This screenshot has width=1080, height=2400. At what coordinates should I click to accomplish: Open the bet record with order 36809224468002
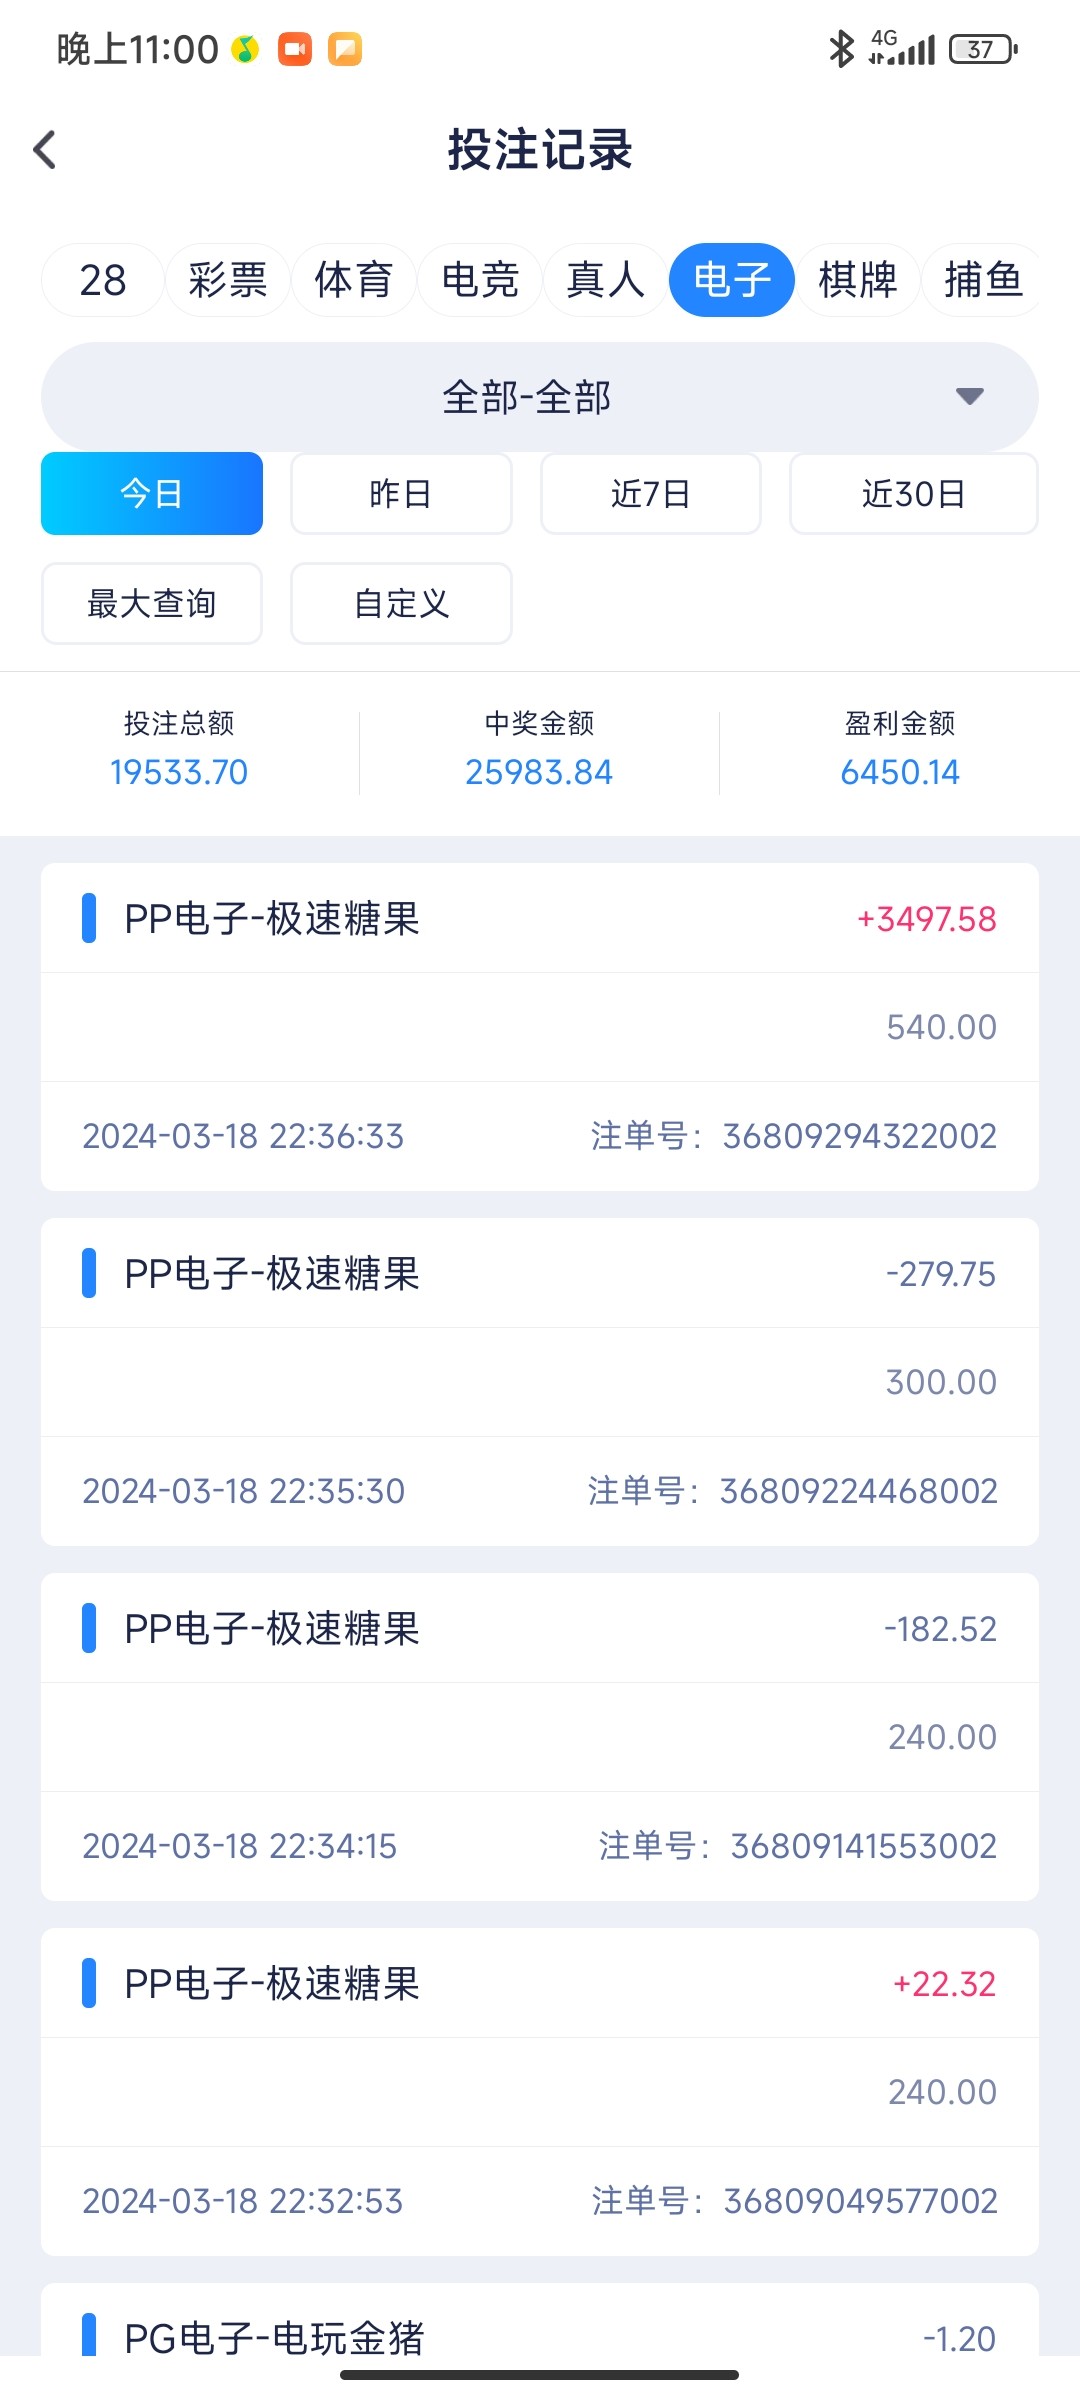(539, 1381)
